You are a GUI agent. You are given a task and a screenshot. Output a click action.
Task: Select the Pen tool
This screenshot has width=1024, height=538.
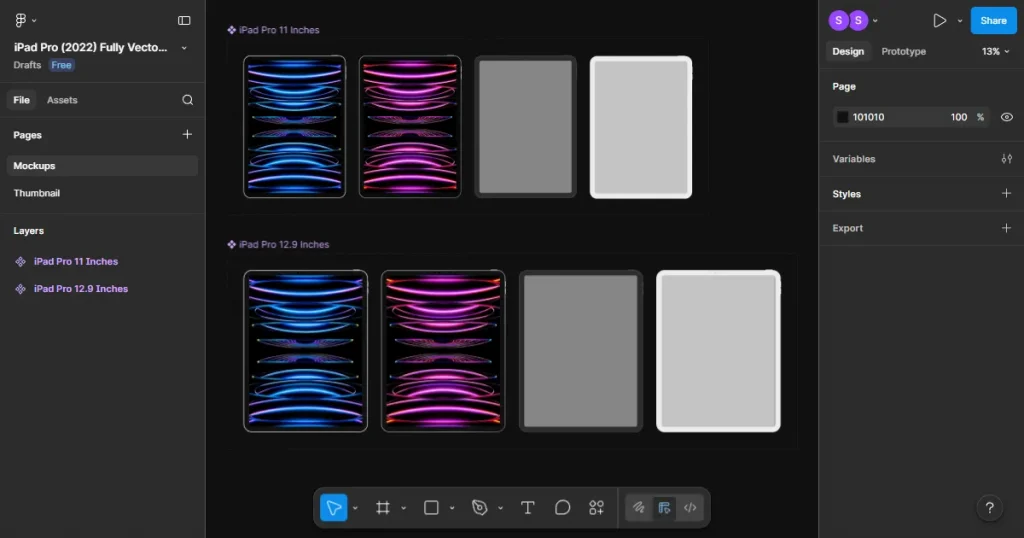pos(479,507)
